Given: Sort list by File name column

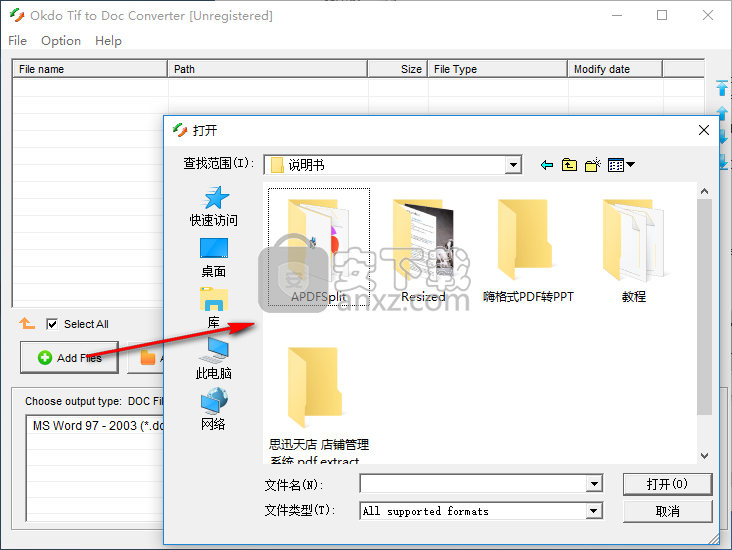Looking at the screenshot, I should 90,69.
